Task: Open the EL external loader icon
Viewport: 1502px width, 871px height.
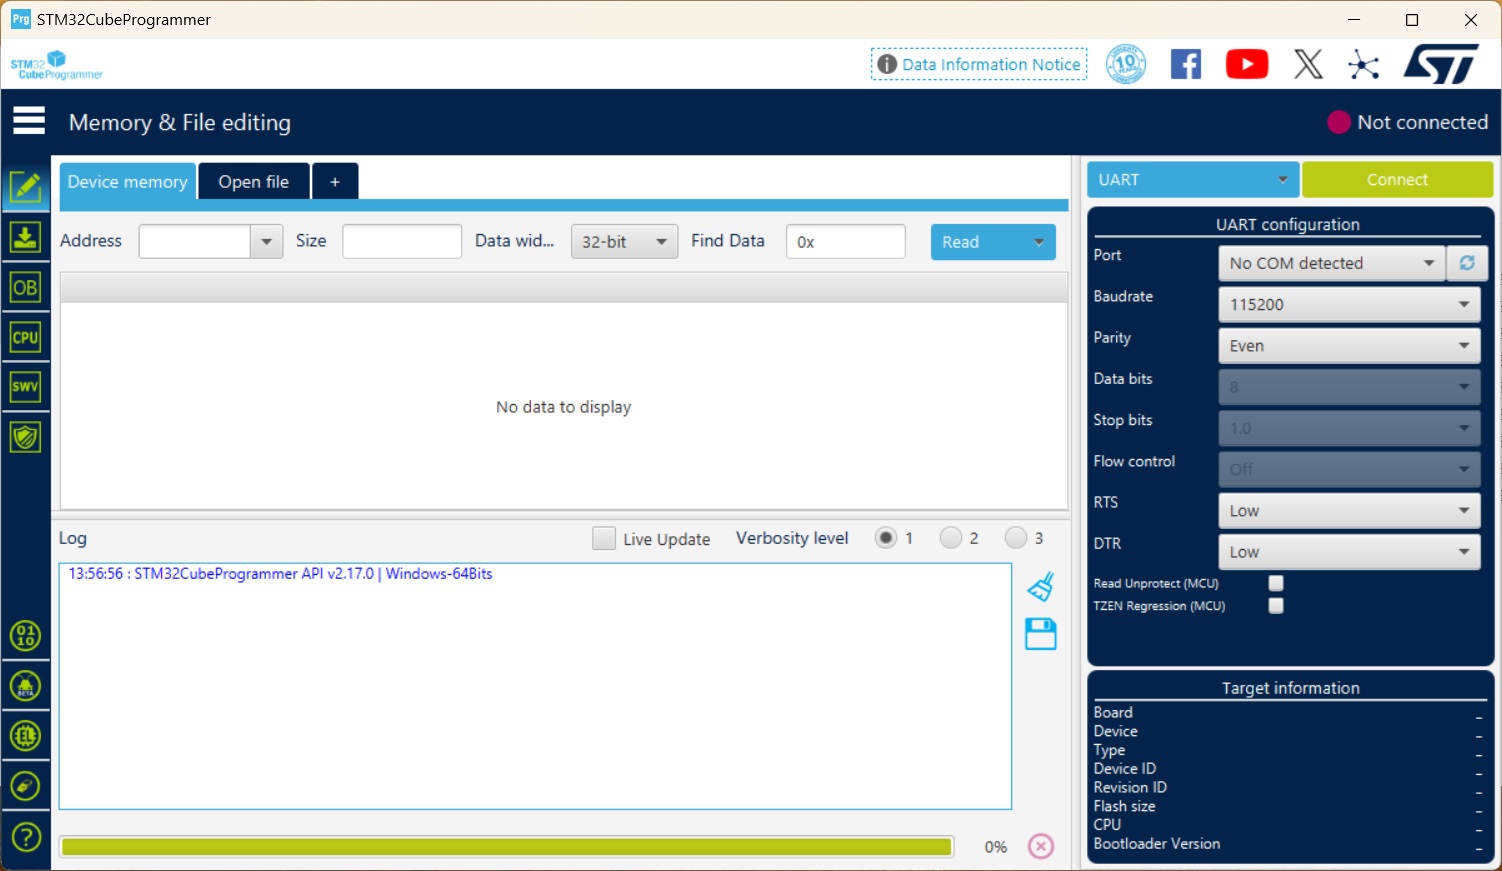Action: (x=25, y=736)
